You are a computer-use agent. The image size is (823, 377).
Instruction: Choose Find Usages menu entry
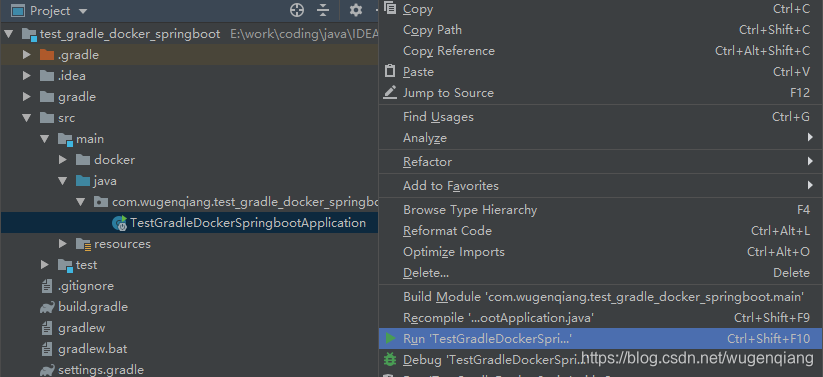pos(600,117)
